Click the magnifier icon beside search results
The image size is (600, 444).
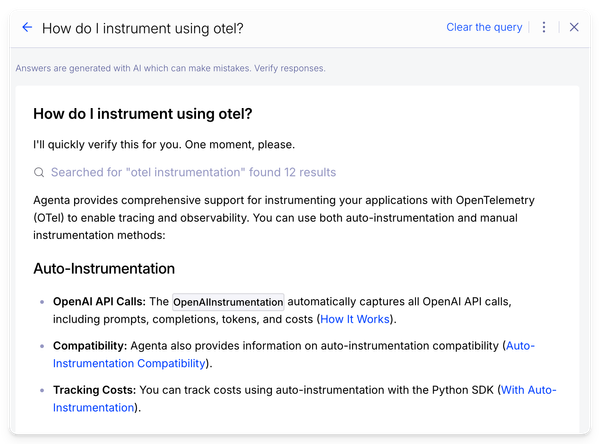tap(39, 172)
